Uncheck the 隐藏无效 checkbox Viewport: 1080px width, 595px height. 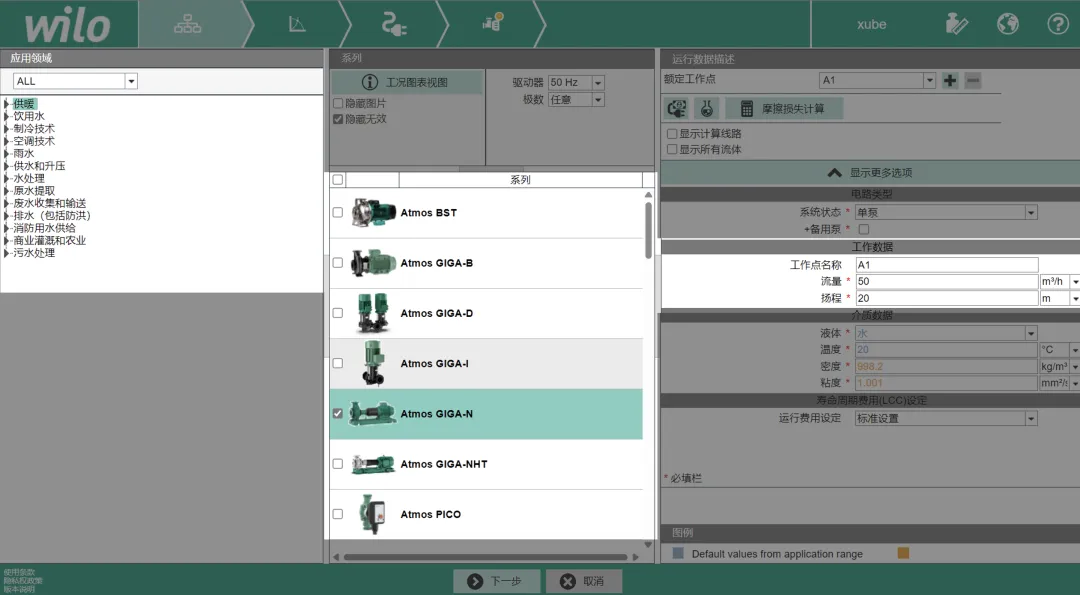pyautogui.click(x=338, y=119)
